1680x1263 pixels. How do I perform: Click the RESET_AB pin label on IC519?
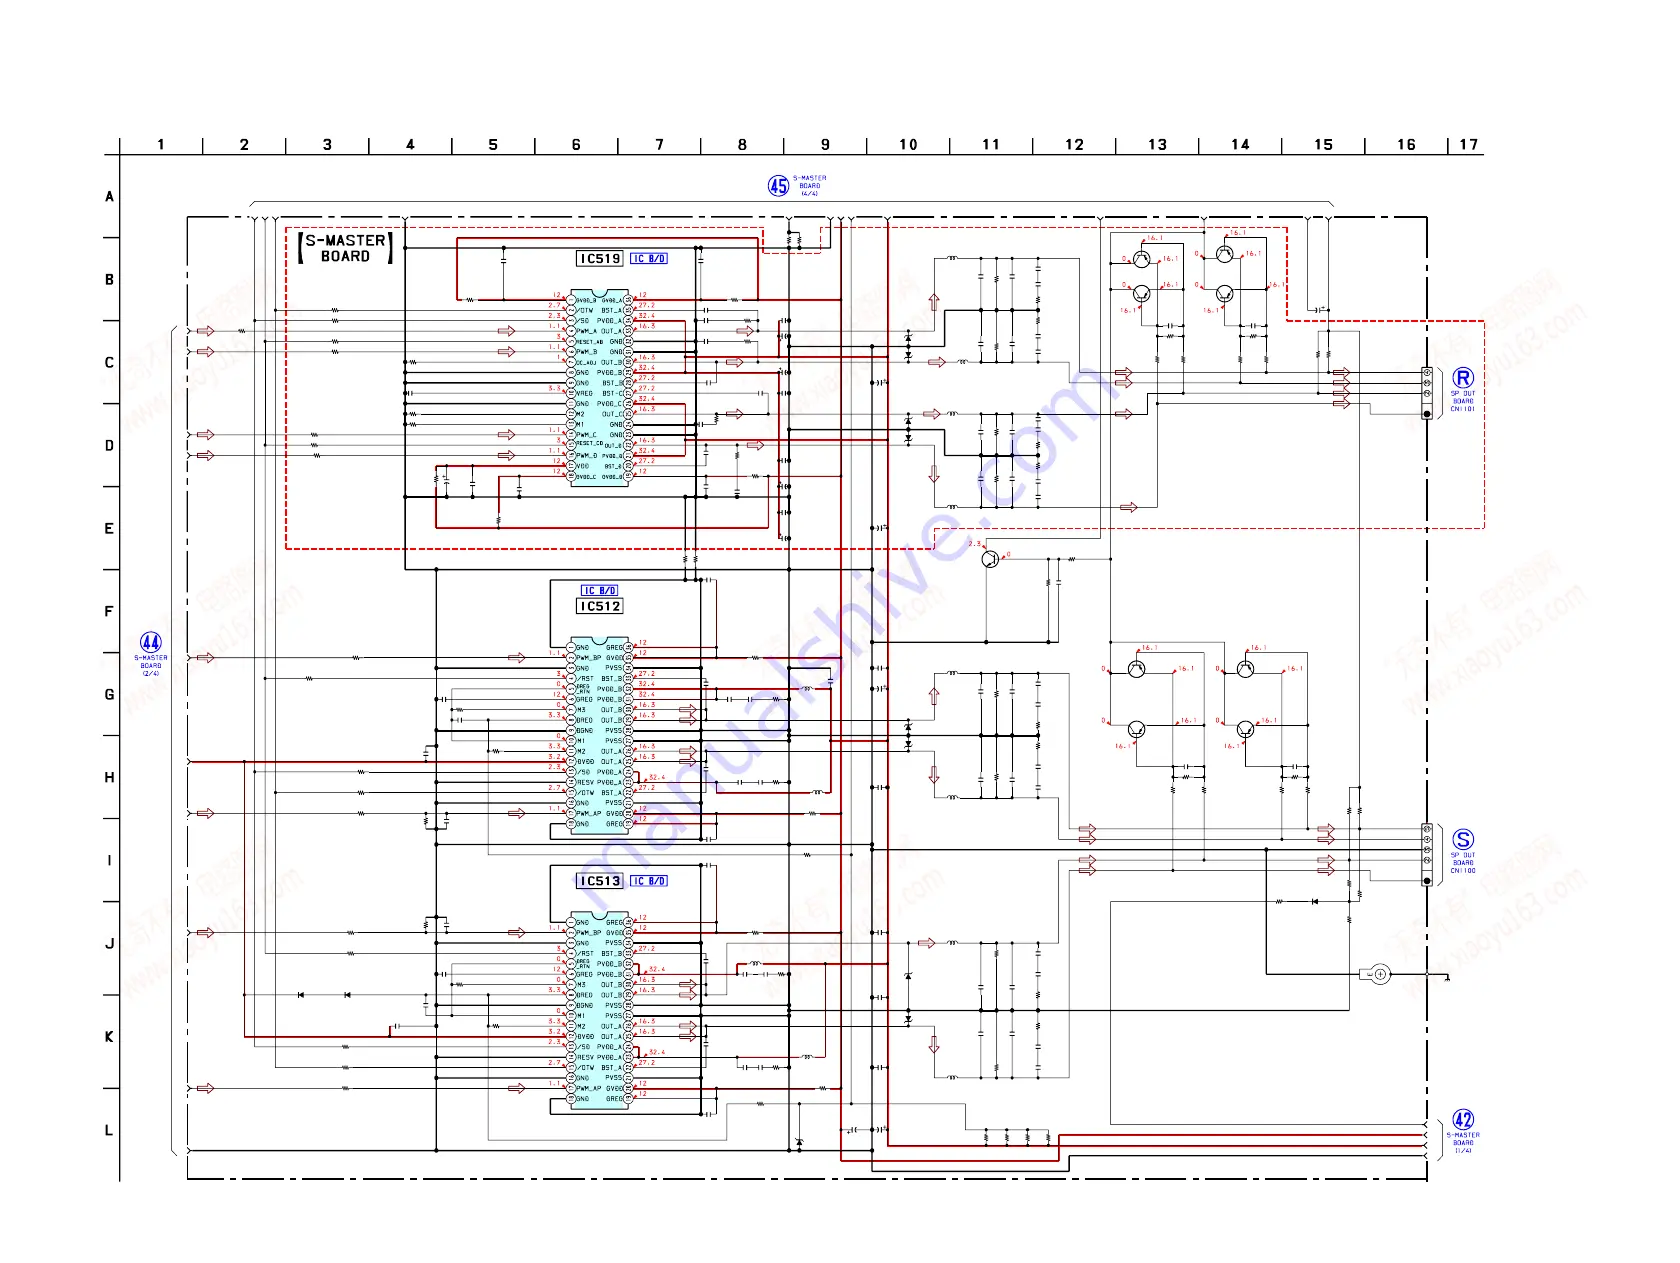click(x=589, y=342)
